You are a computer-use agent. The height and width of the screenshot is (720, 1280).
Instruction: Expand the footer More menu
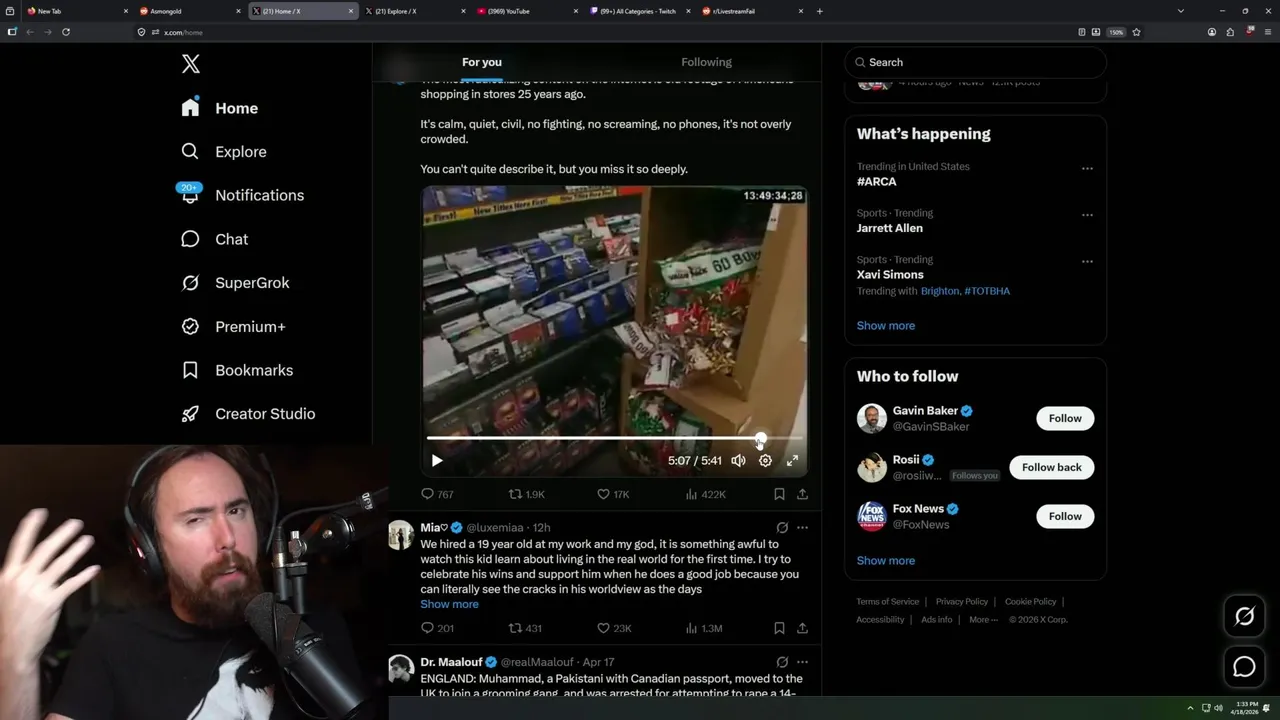coord(982,620)
